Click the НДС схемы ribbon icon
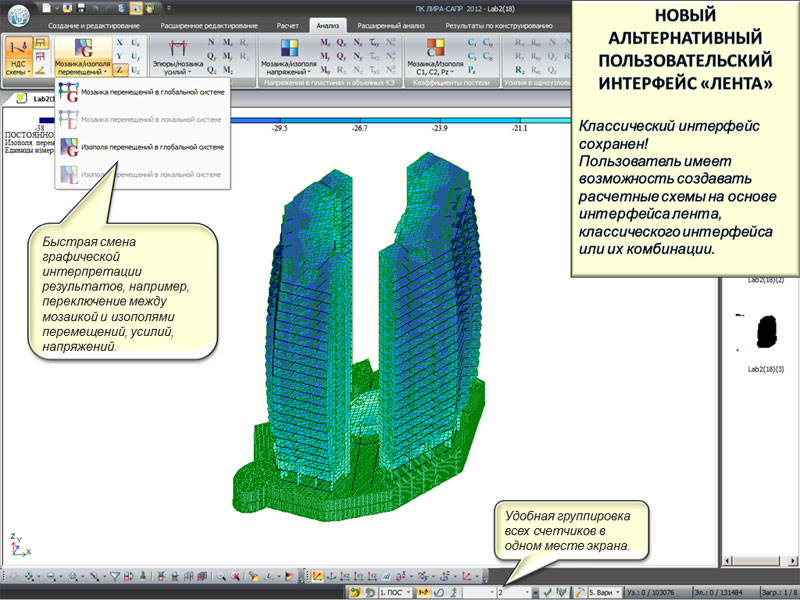 pyautogui.click(x=17, y=57)
